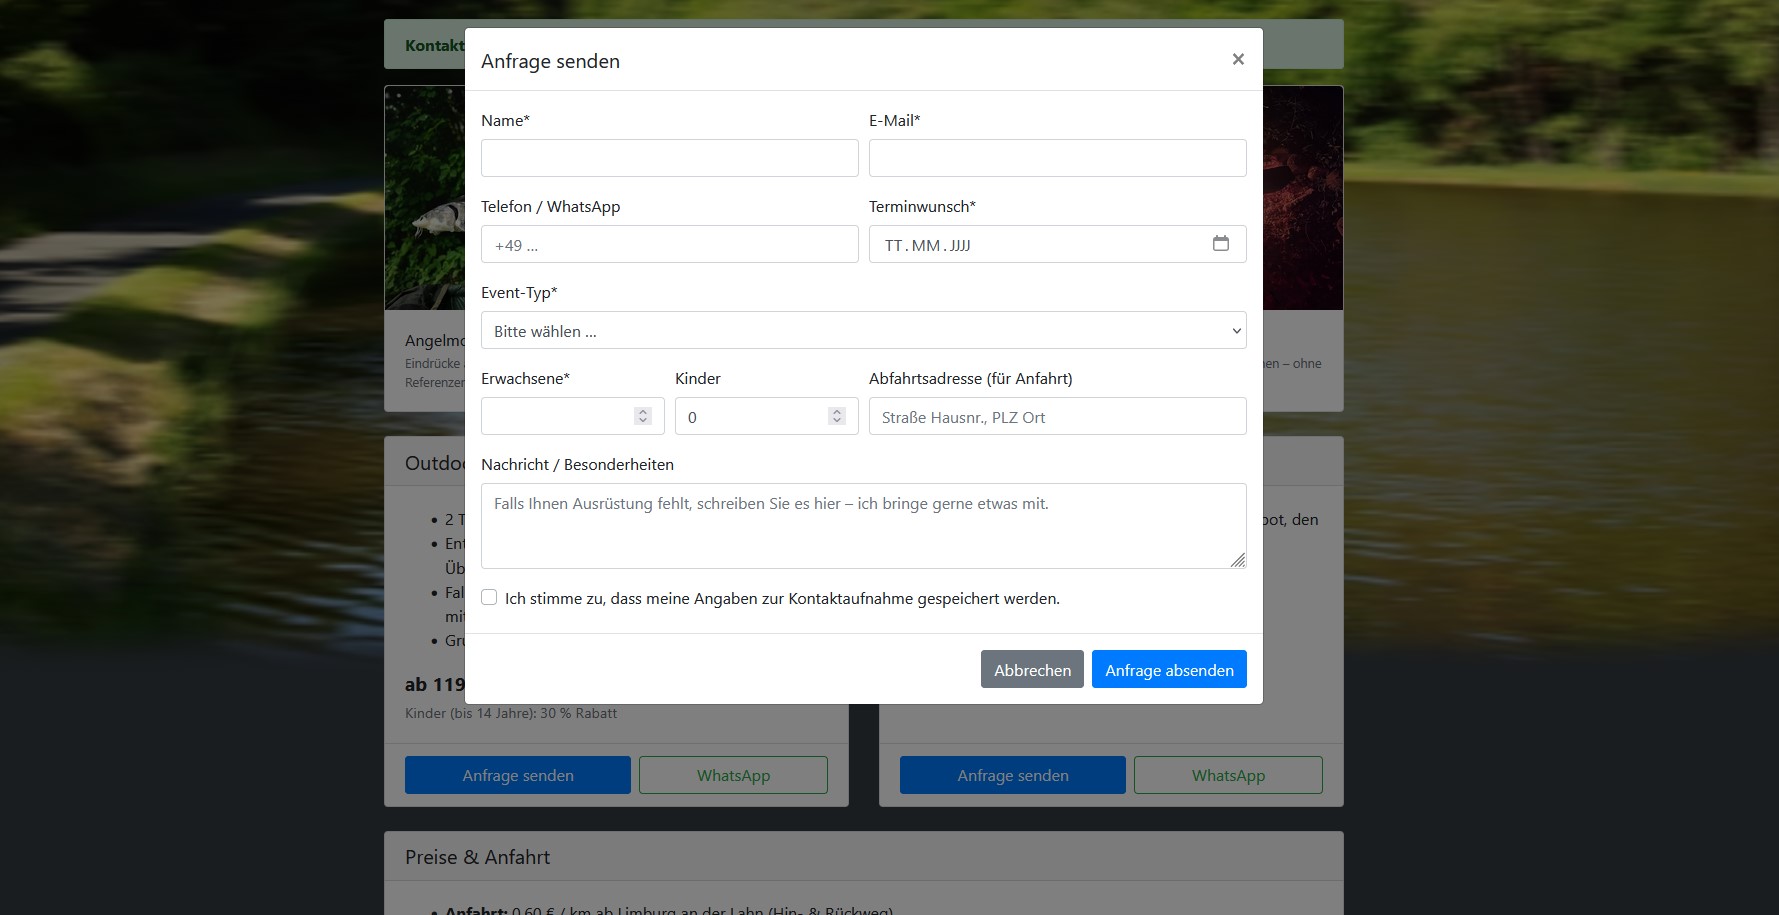The width and height of the screenshot is (1779, 915).
Task: Close the Anfrage senden dialog
Action: (1238, 59)
